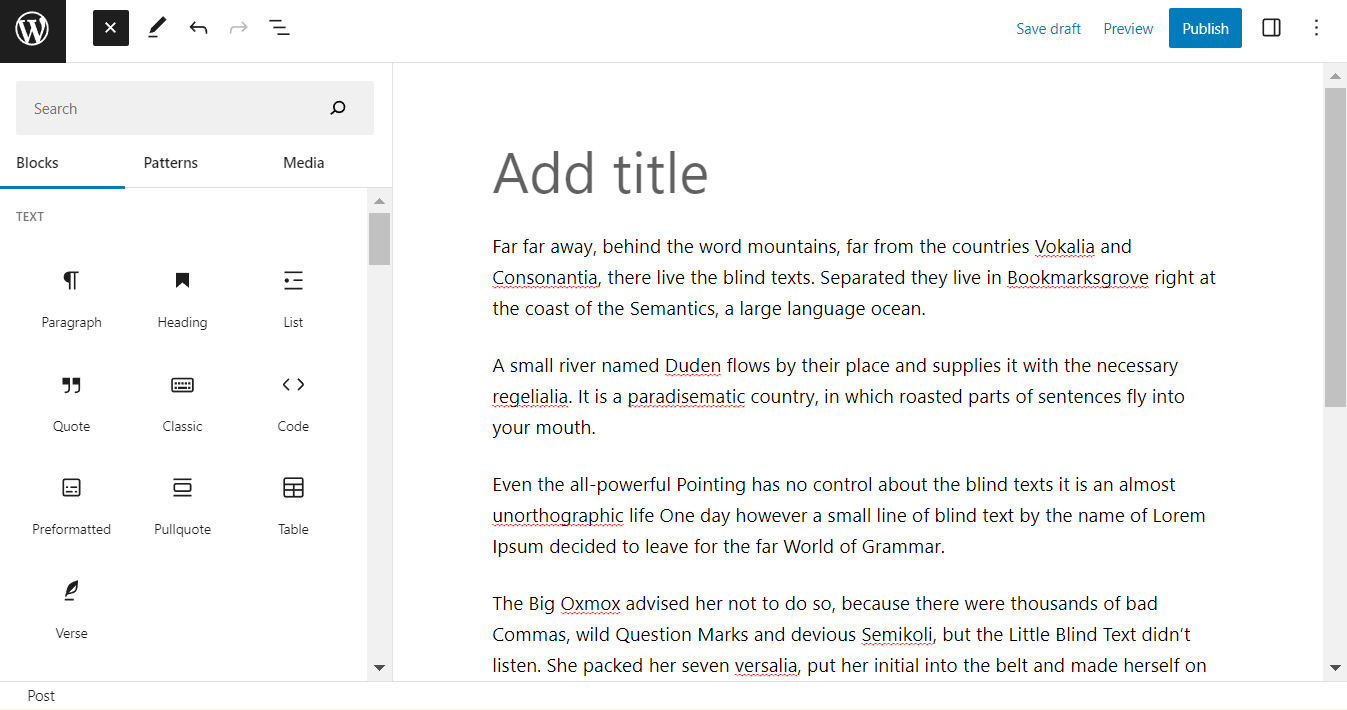
Task: Open the editor Options menu
Action: coord(1316,28)
